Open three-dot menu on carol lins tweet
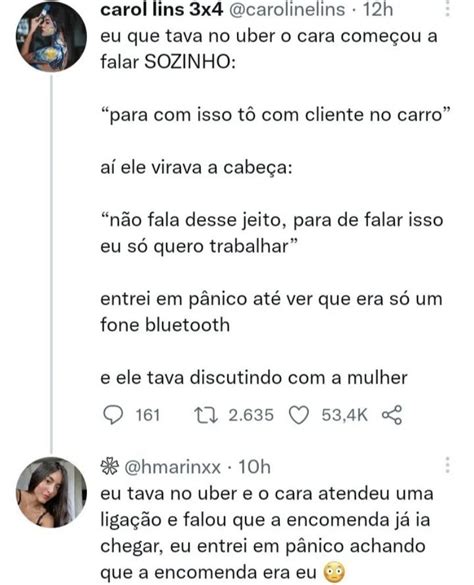Image resolution: width=474 pixels, height=585 pixels. 447,8
